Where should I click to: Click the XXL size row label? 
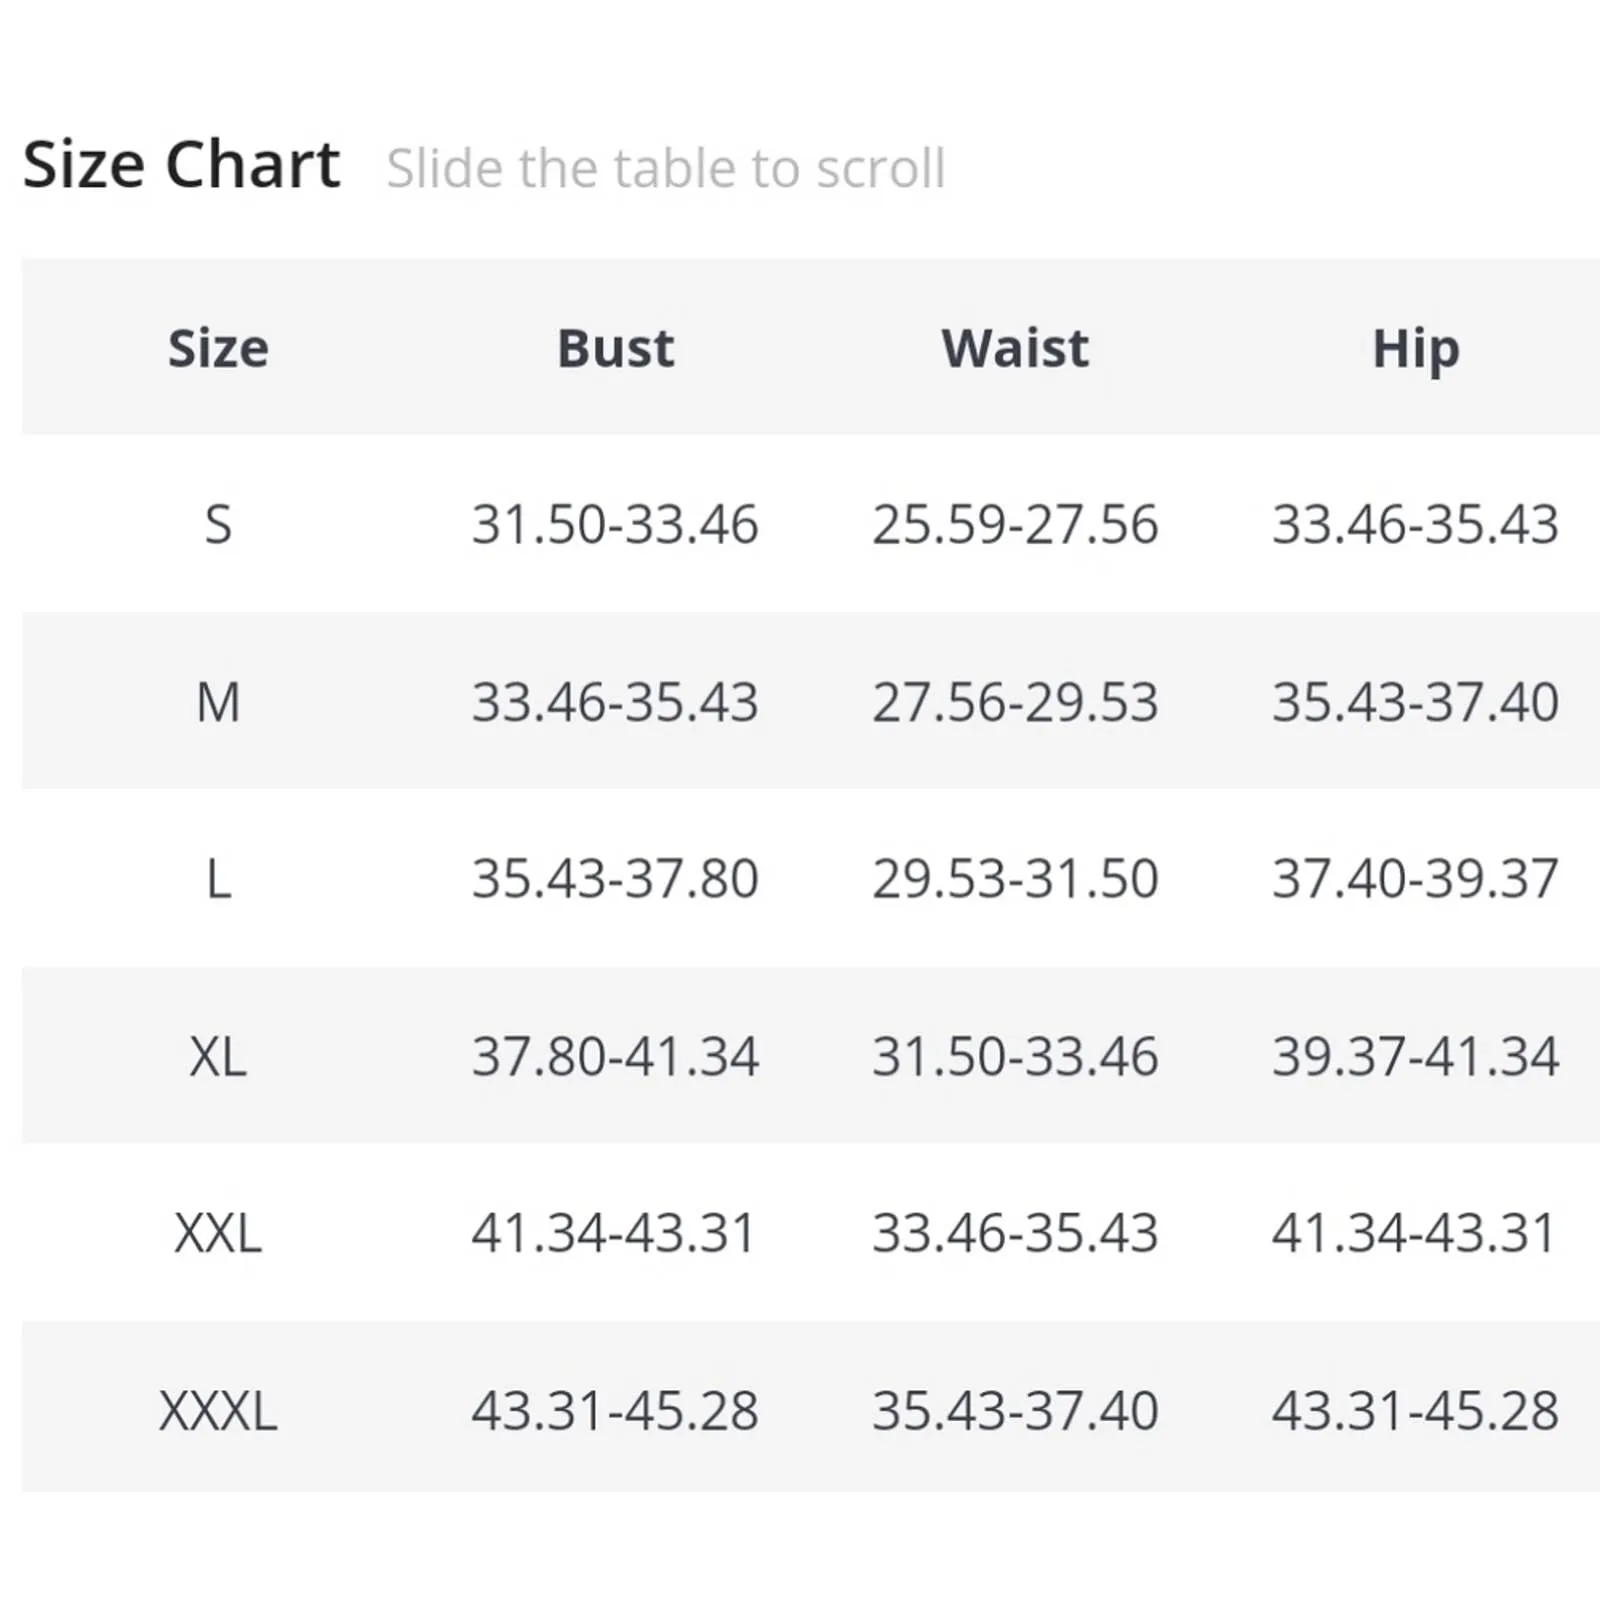coord(218,1233)
